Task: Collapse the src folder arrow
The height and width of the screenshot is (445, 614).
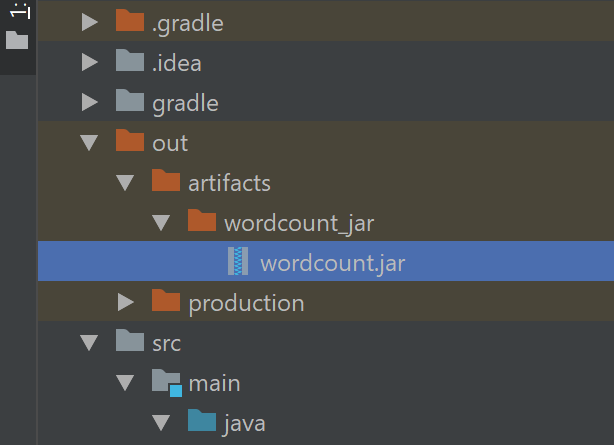Action: tap(89, 343)
